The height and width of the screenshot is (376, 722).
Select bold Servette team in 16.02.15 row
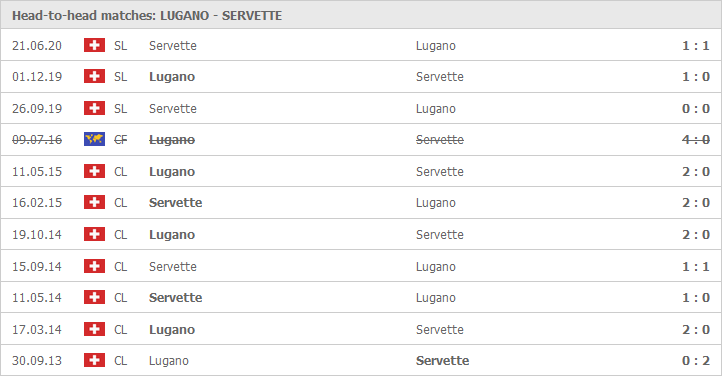tap(175, 202)
